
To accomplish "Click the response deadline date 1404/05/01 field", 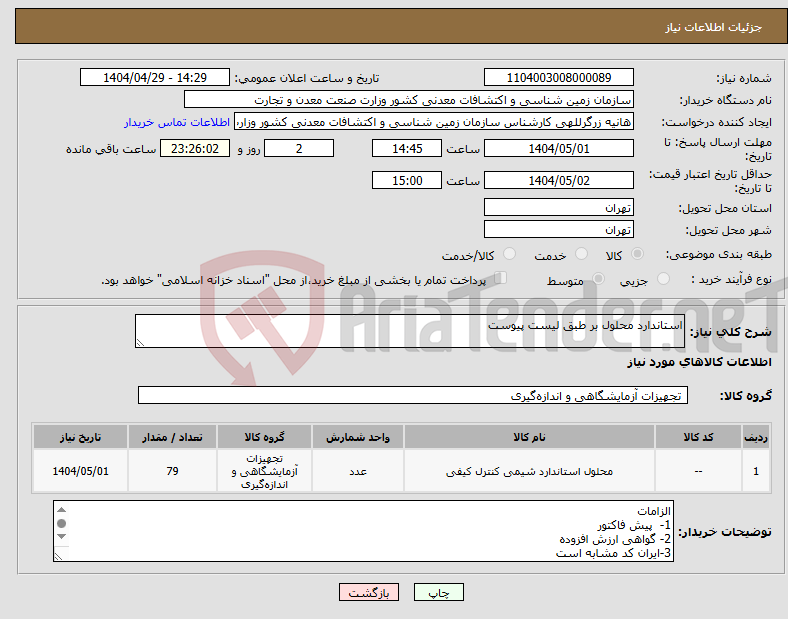I will 558,149.
